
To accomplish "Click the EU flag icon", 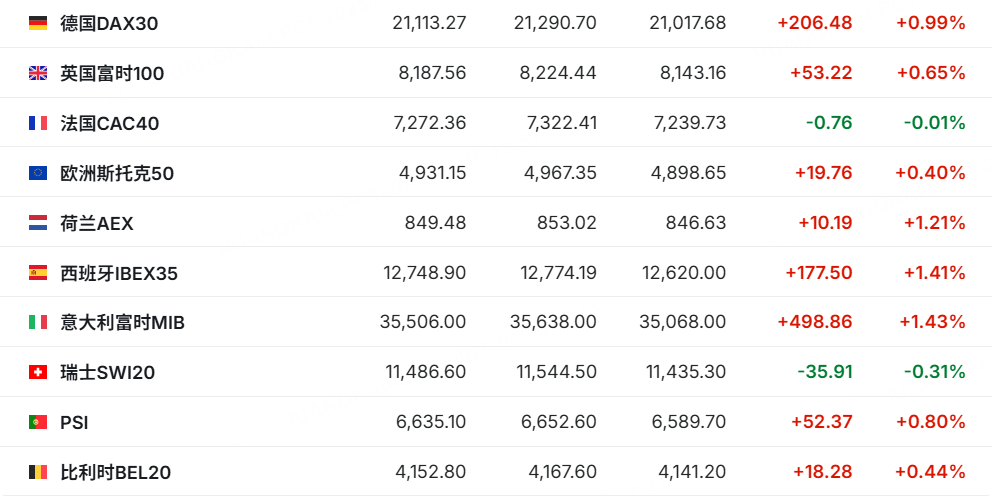I will (x=38, y=173).
